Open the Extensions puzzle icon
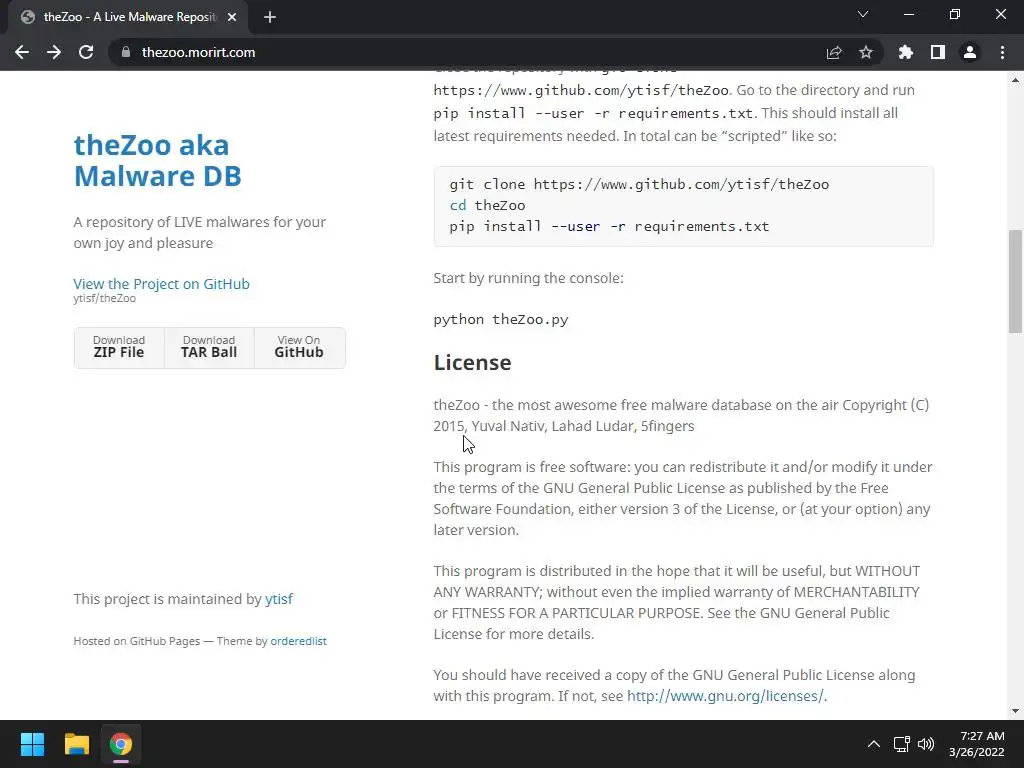 [906, 52]
